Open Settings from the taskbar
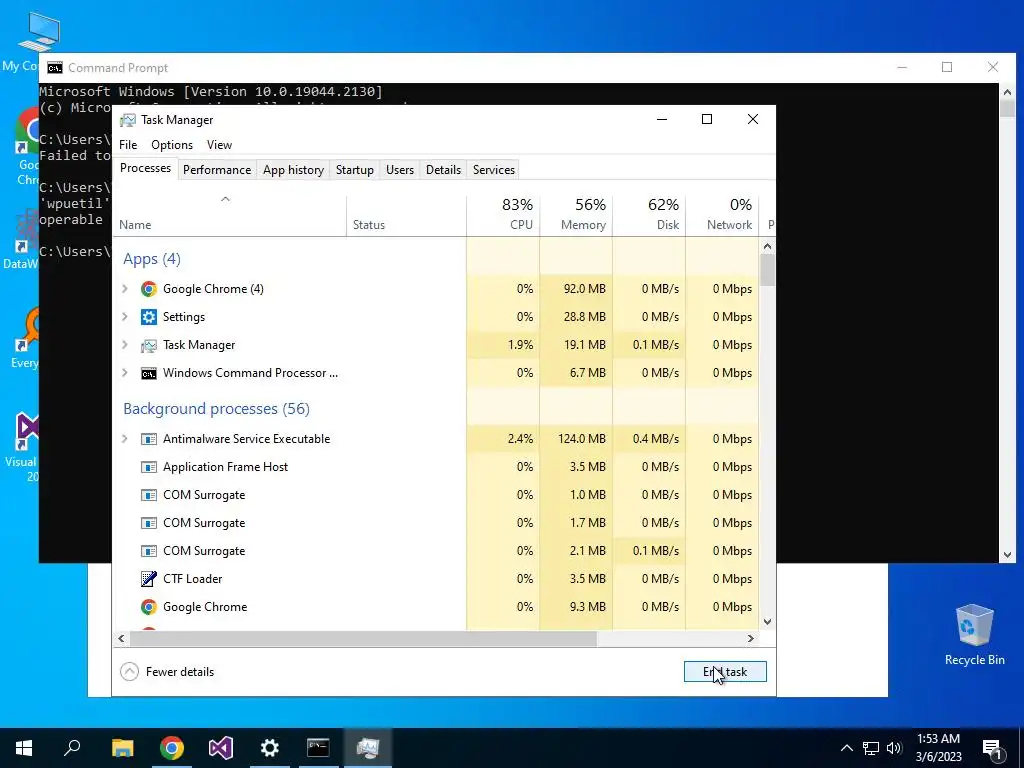This screenshot has width=1024, height=768. click(x=269, y=748)
